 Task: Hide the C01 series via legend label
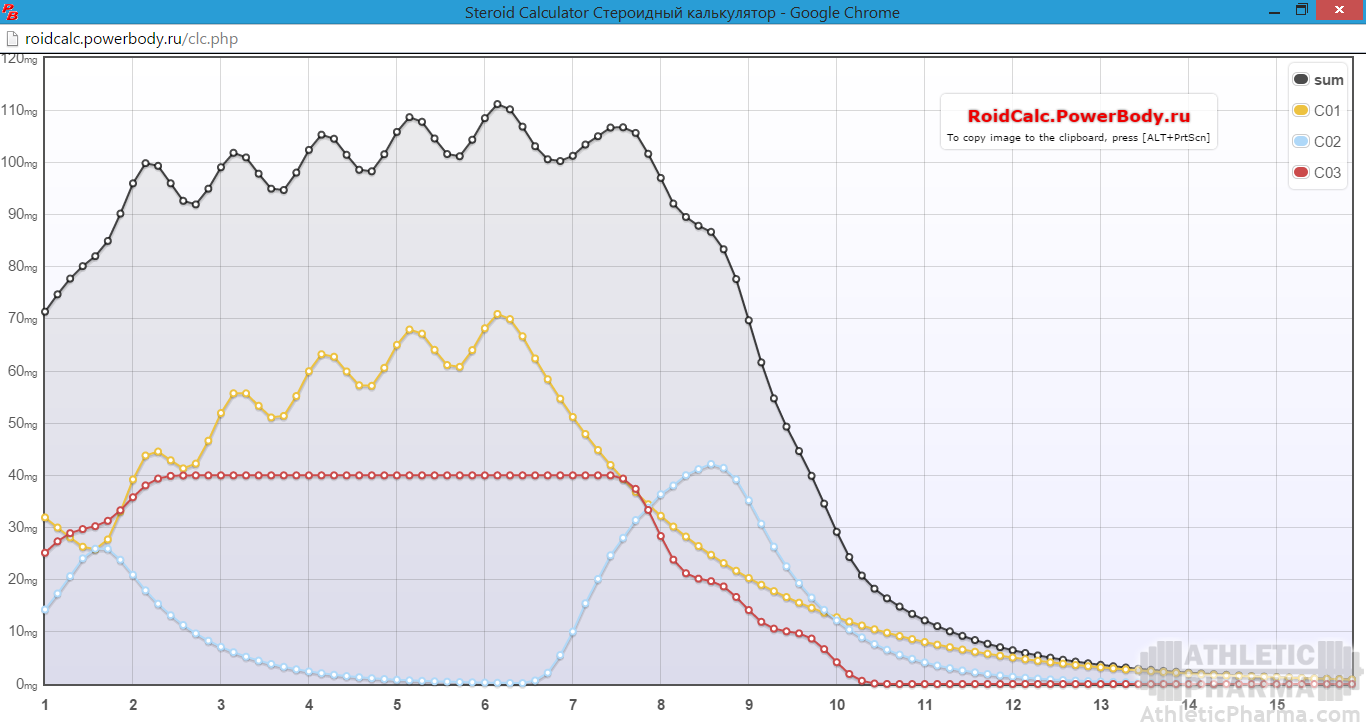1327,111
